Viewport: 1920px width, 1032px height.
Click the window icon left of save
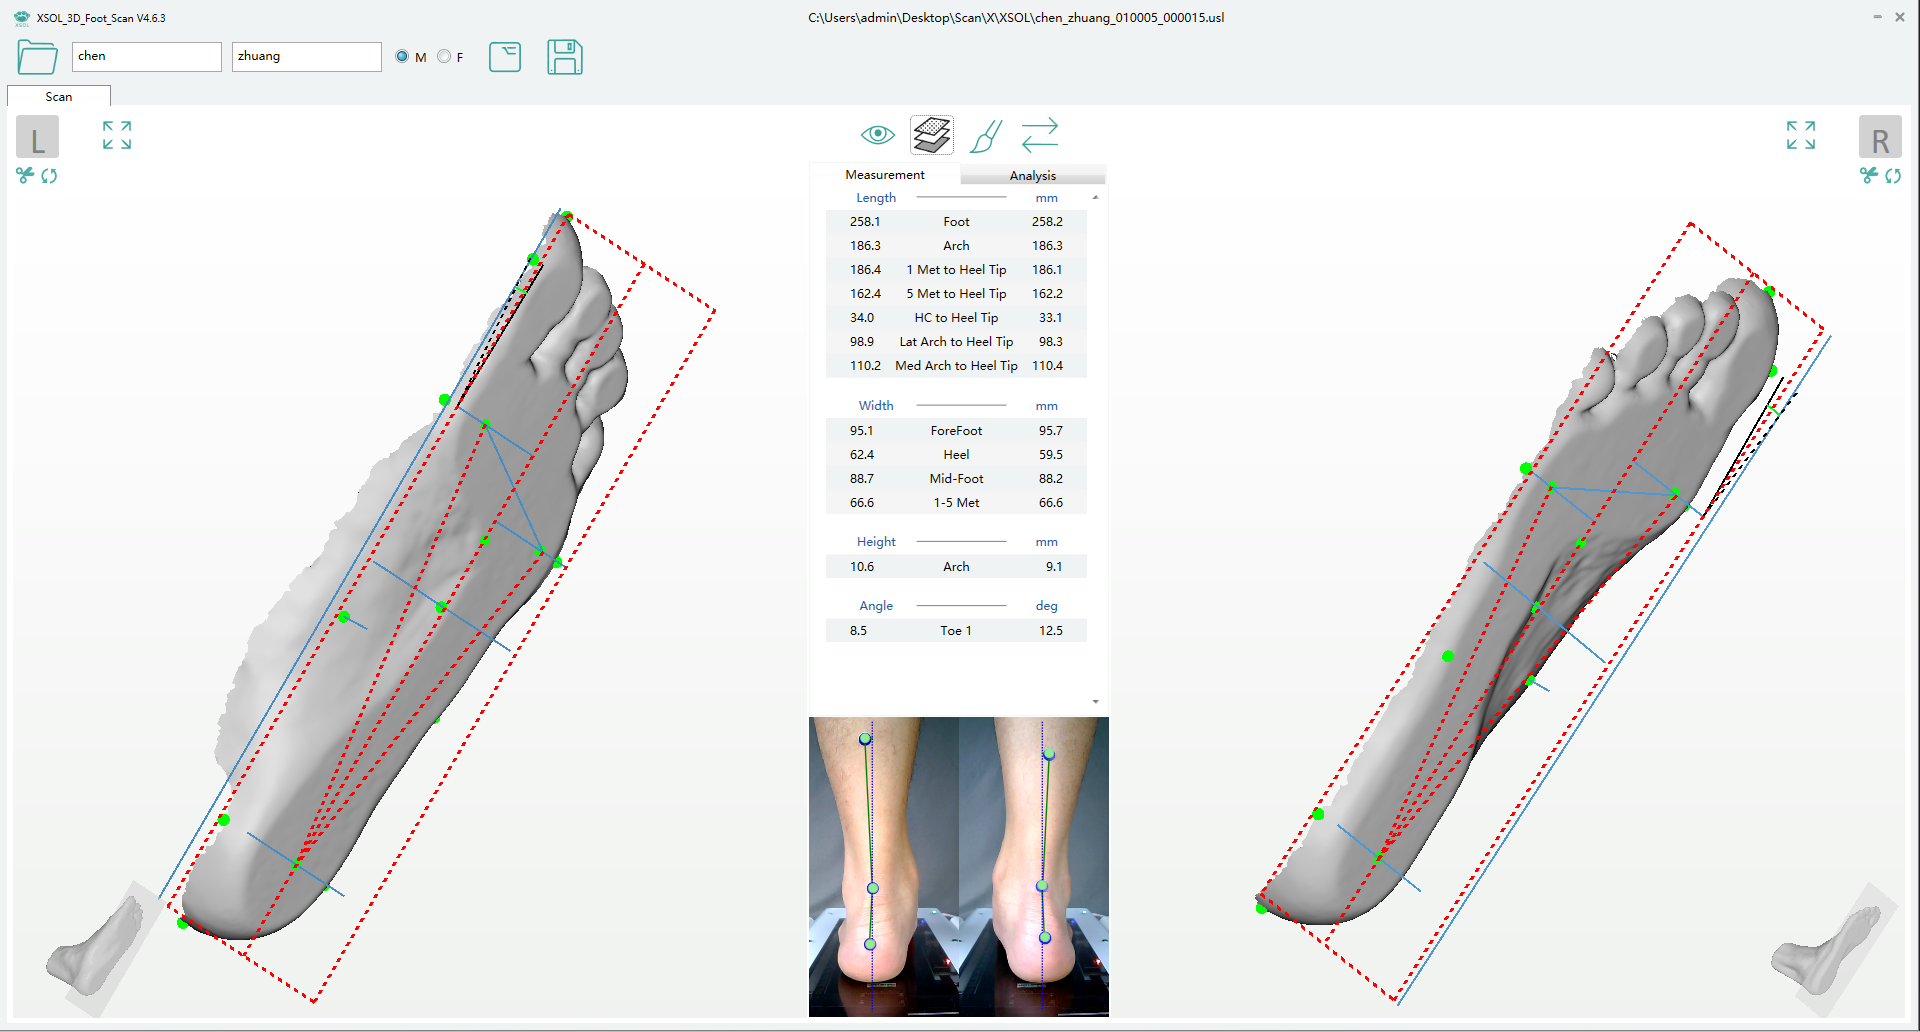(x=505, y=57)
